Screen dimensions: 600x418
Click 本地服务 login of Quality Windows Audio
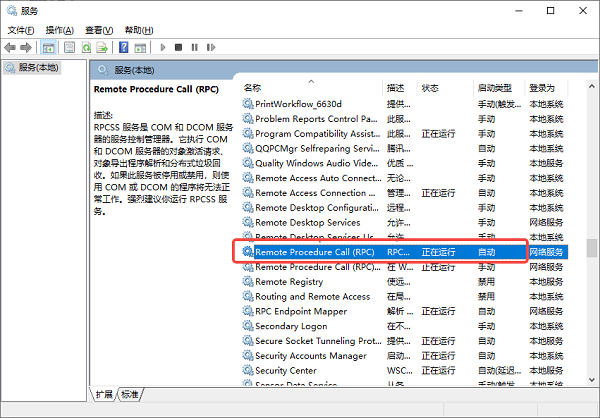546,163
